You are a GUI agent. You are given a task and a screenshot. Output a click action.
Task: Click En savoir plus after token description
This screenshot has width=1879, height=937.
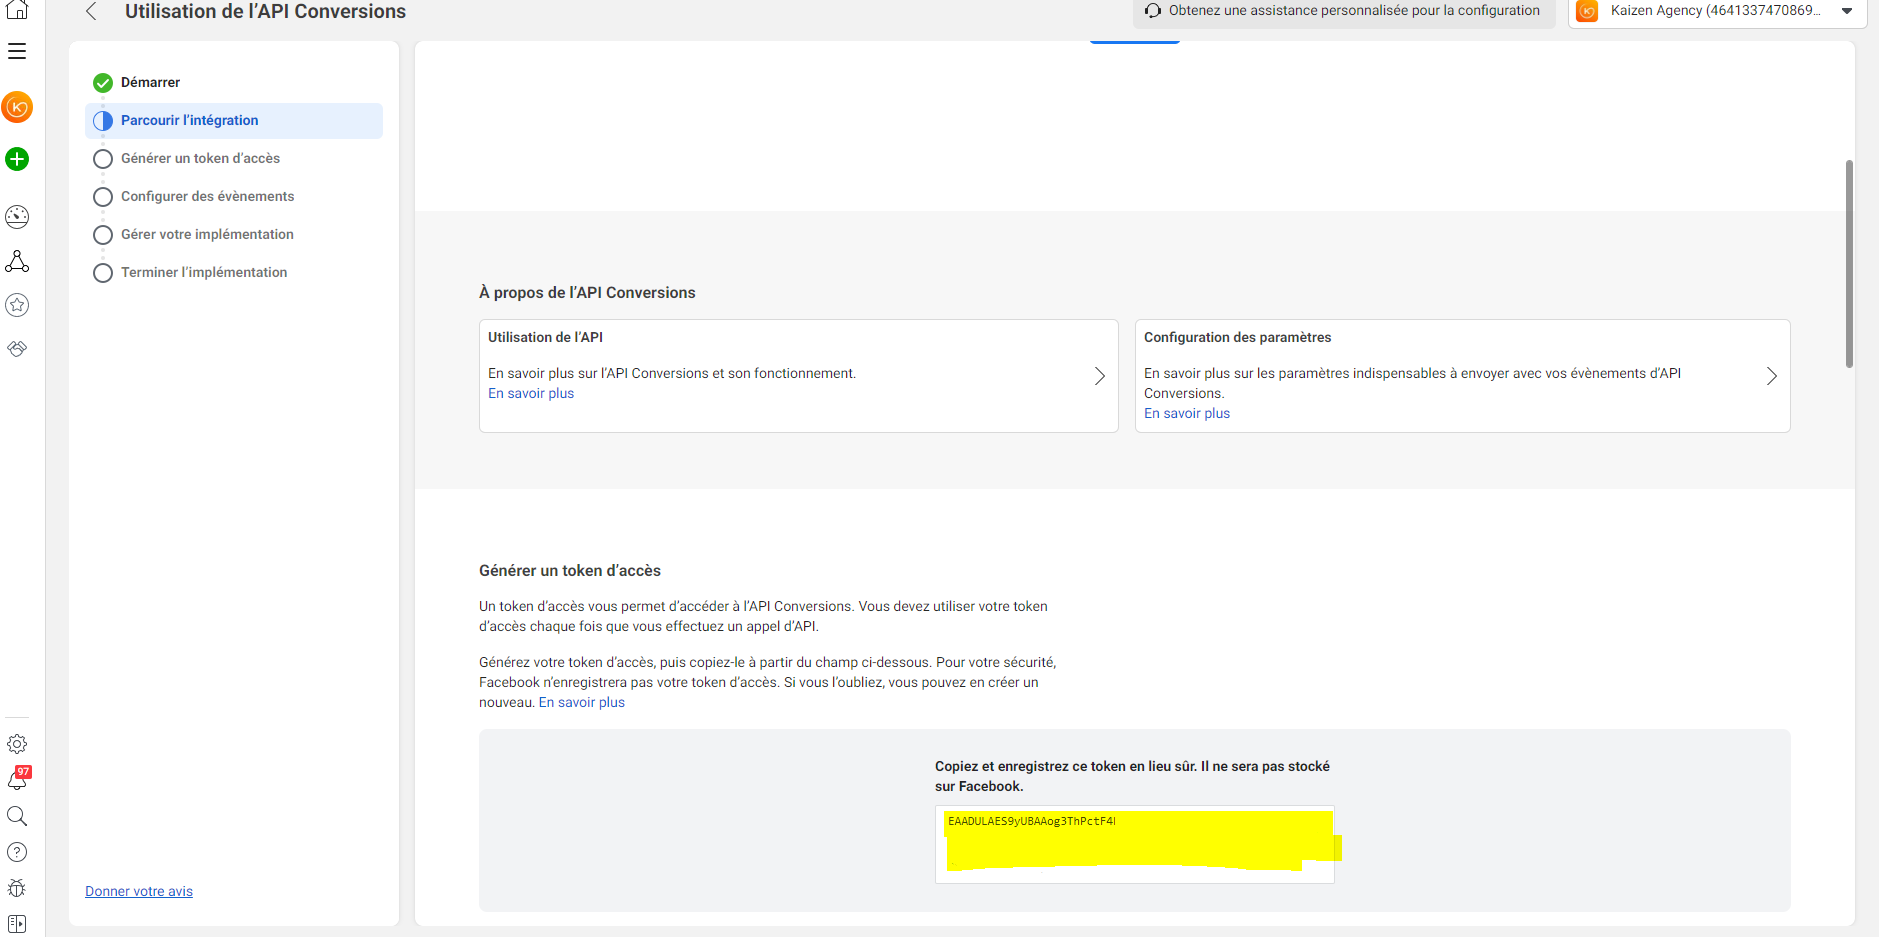tap(582, 702)
